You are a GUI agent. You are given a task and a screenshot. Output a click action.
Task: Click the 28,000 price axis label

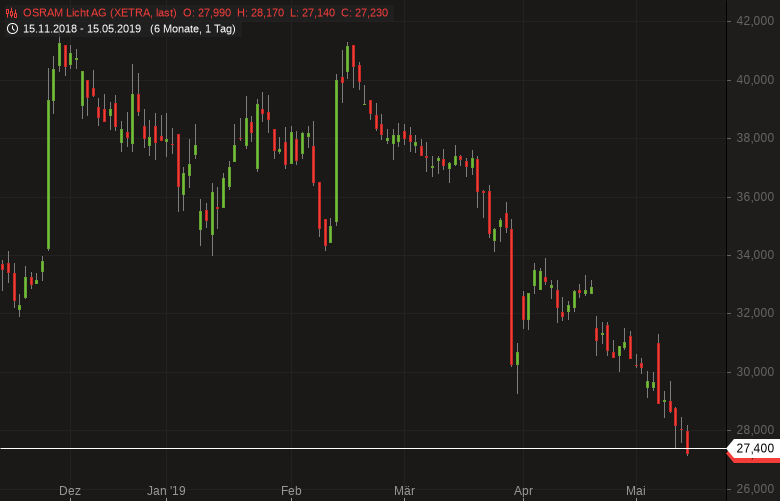(755, 430)
